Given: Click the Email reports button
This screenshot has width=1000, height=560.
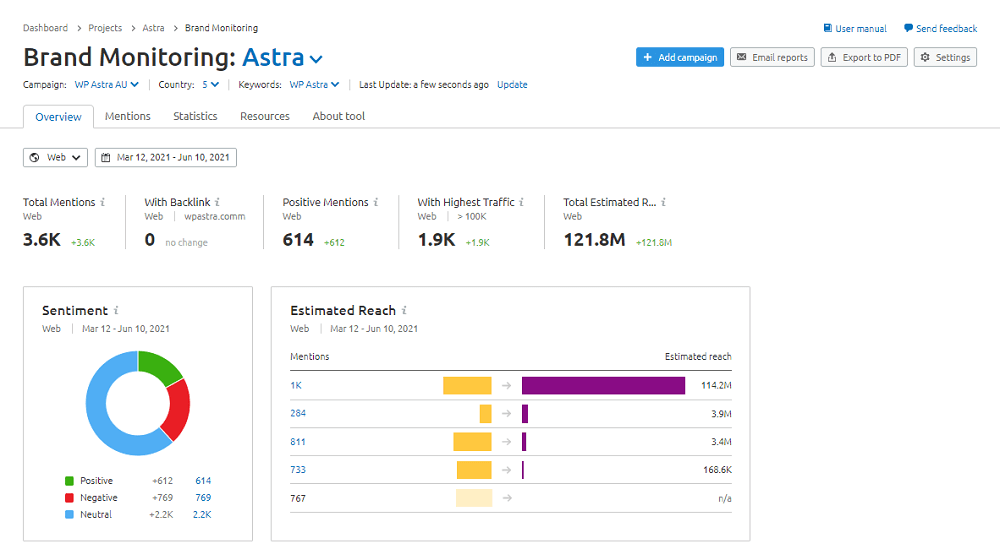Looking at the screenshot, I should (x=772, y=57).
